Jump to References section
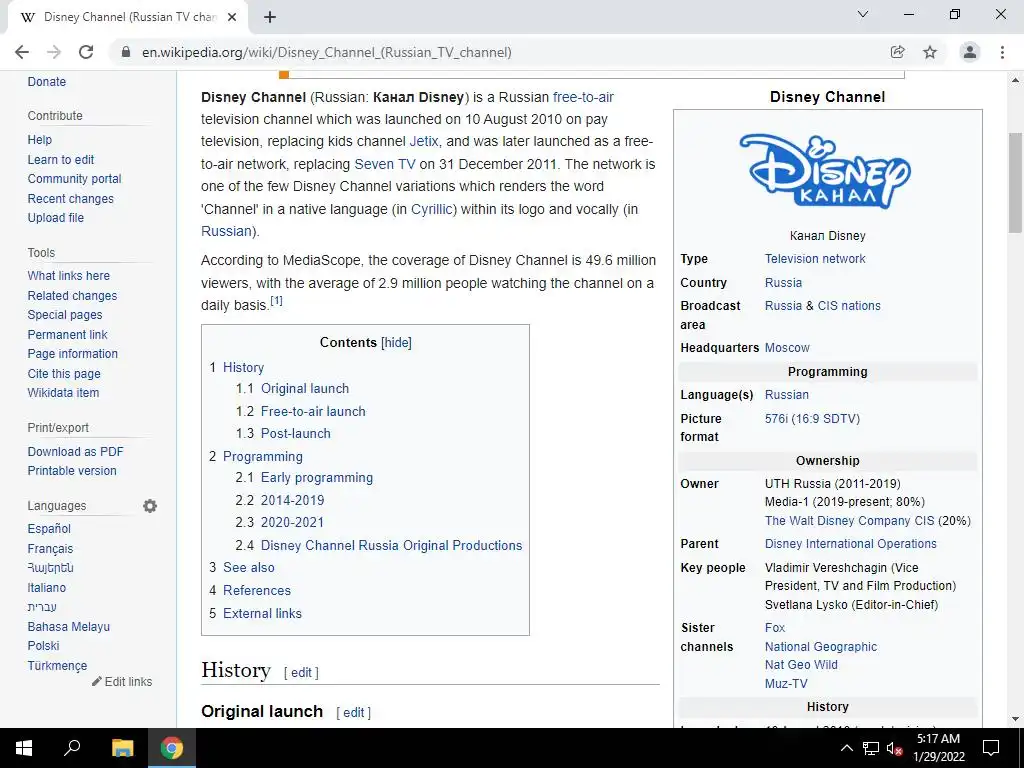This screenshot has height=768, width=1024. pyautogui.click(x=257, y=590)
